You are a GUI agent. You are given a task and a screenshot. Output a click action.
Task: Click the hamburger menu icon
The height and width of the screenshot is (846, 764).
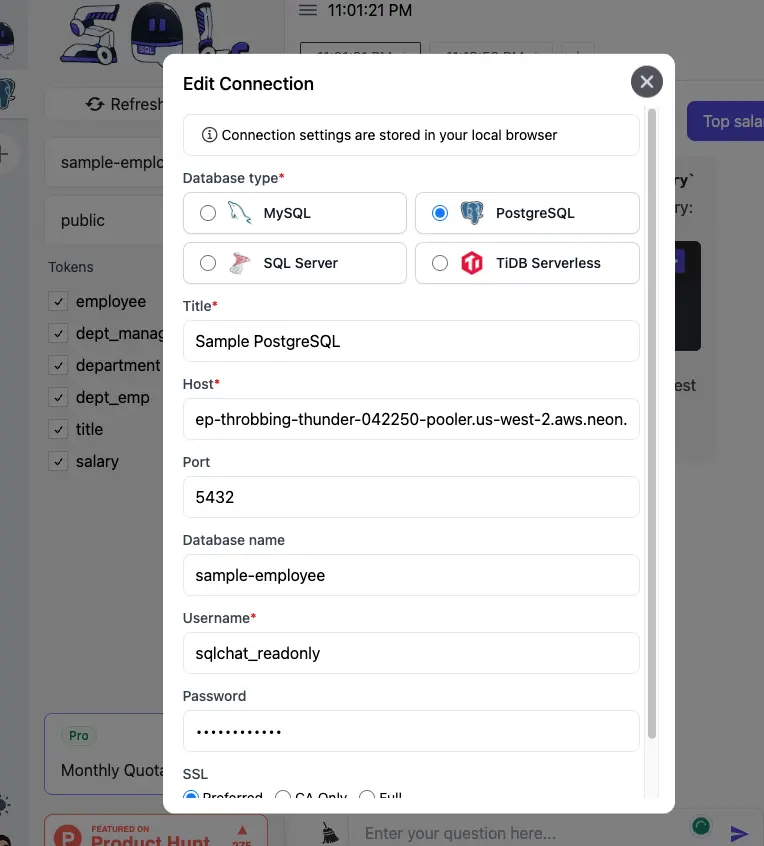(x=308, y=10)
